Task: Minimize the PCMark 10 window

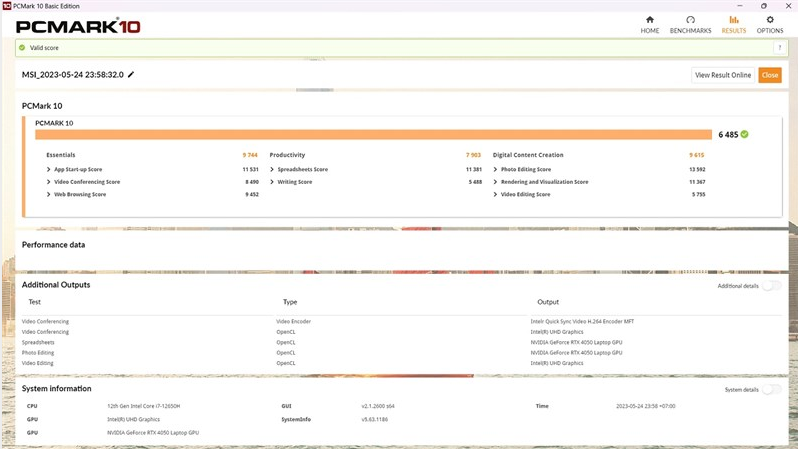Action: [740, 6]
